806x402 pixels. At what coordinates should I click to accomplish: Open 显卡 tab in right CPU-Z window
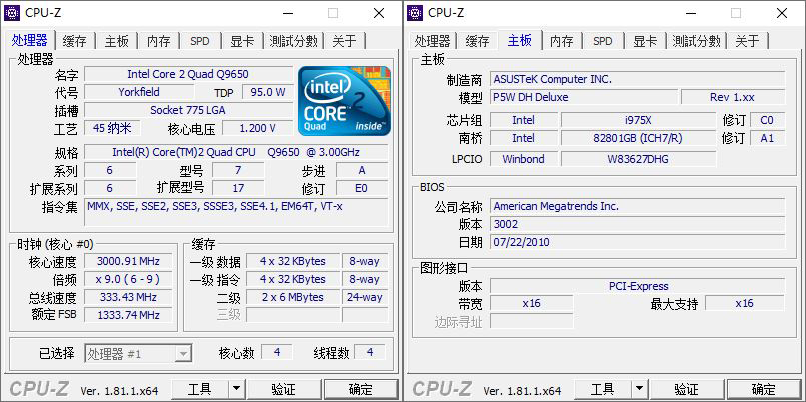[645, 41]
